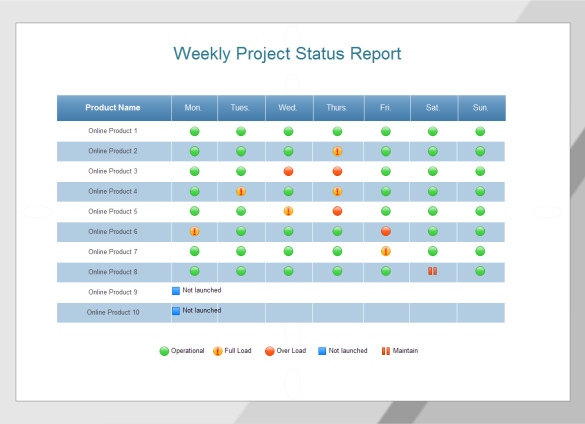Select the Online Product 6 row label
The image size is (585, 424).
(113, 231)
